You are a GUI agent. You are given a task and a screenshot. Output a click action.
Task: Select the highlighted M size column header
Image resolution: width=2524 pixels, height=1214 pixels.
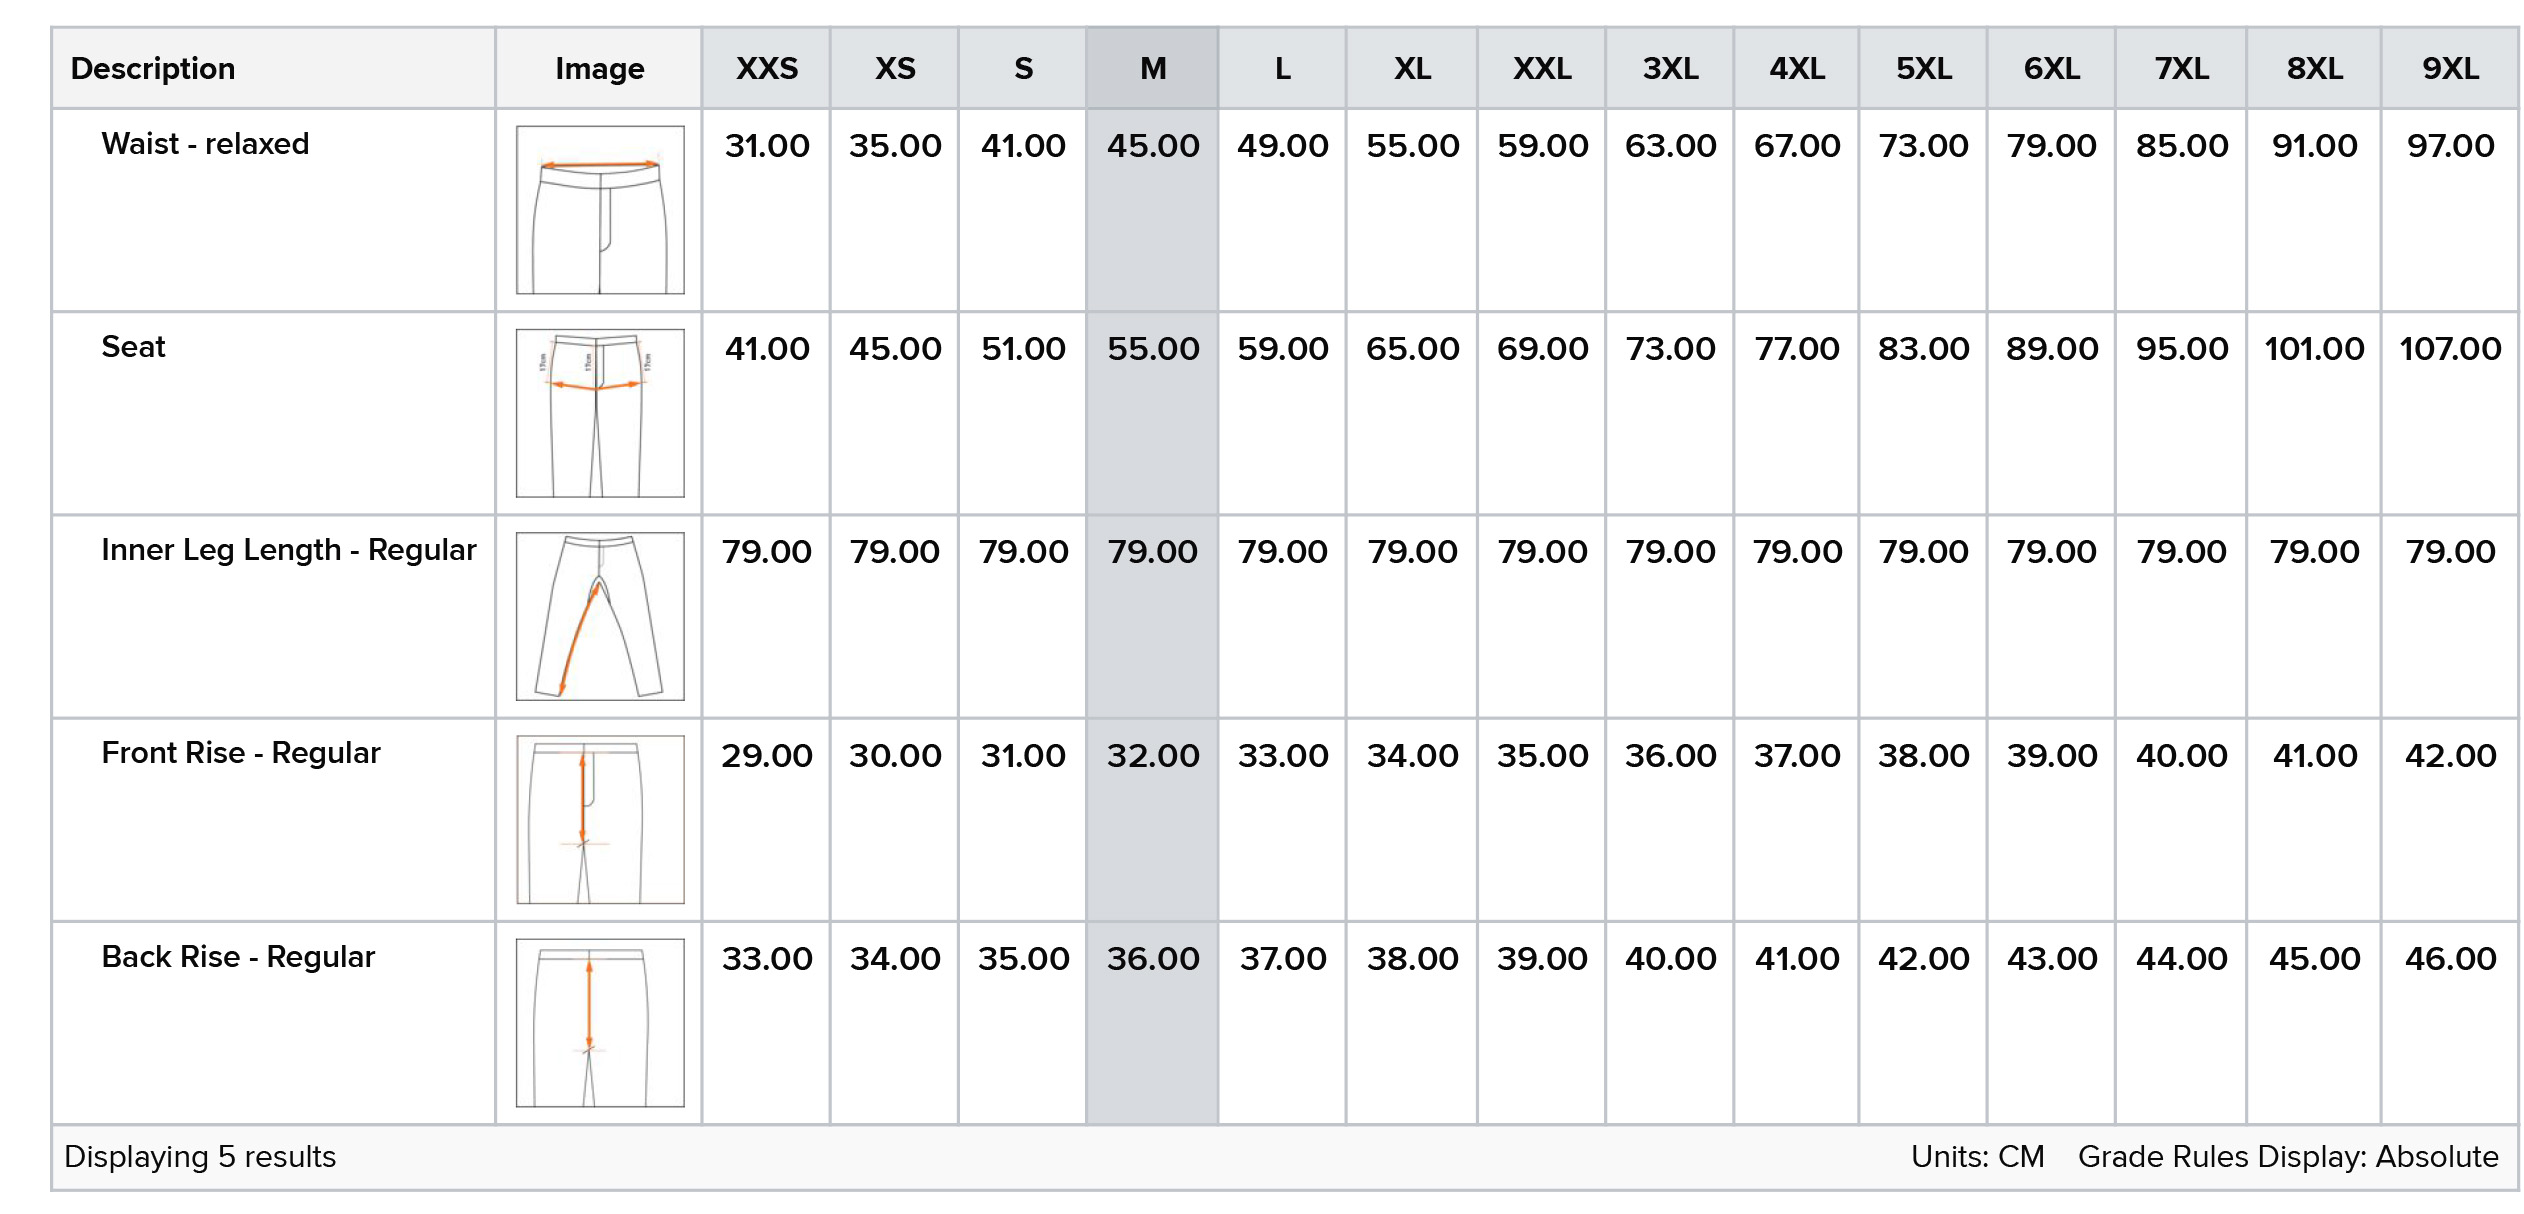pos(1152,68)
